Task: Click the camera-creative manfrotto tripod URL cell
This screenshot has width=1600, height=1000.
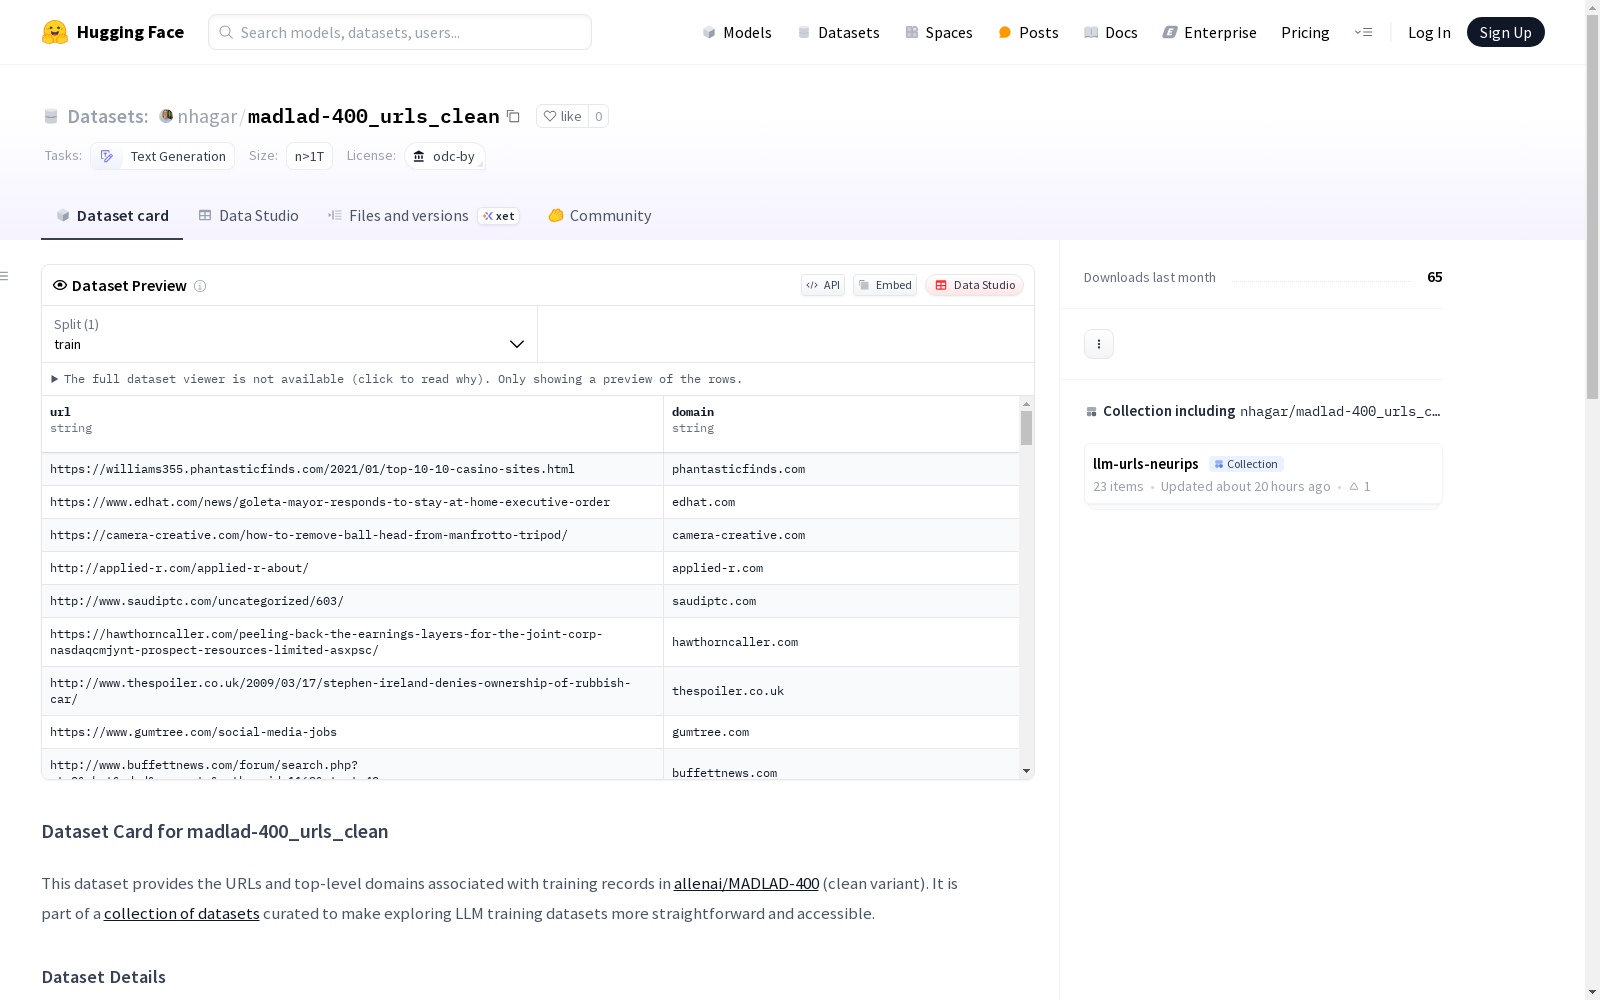Action: (x=352, y=535)
